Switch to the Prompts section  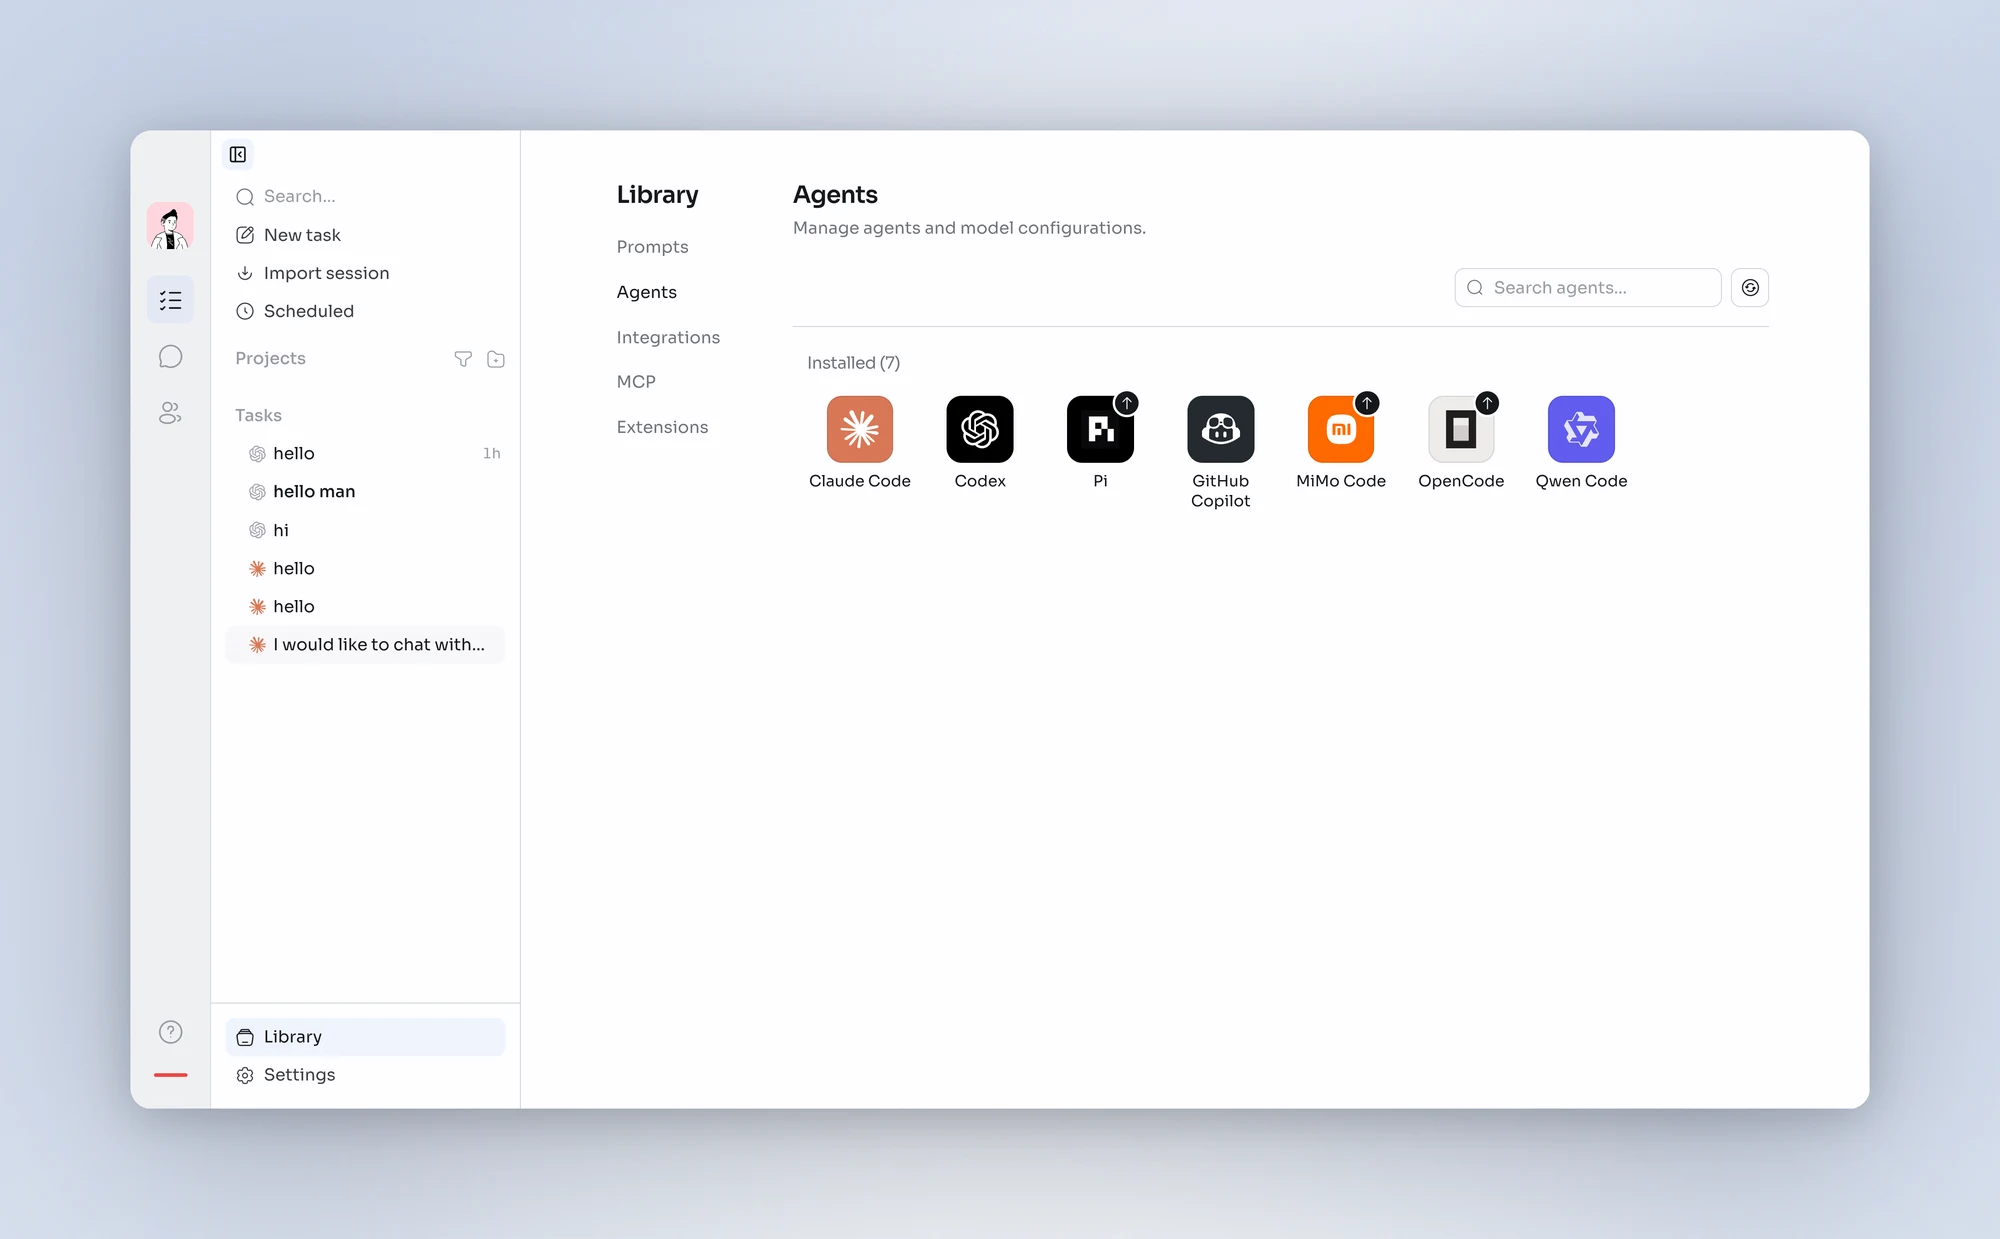(x=653, y=247)
